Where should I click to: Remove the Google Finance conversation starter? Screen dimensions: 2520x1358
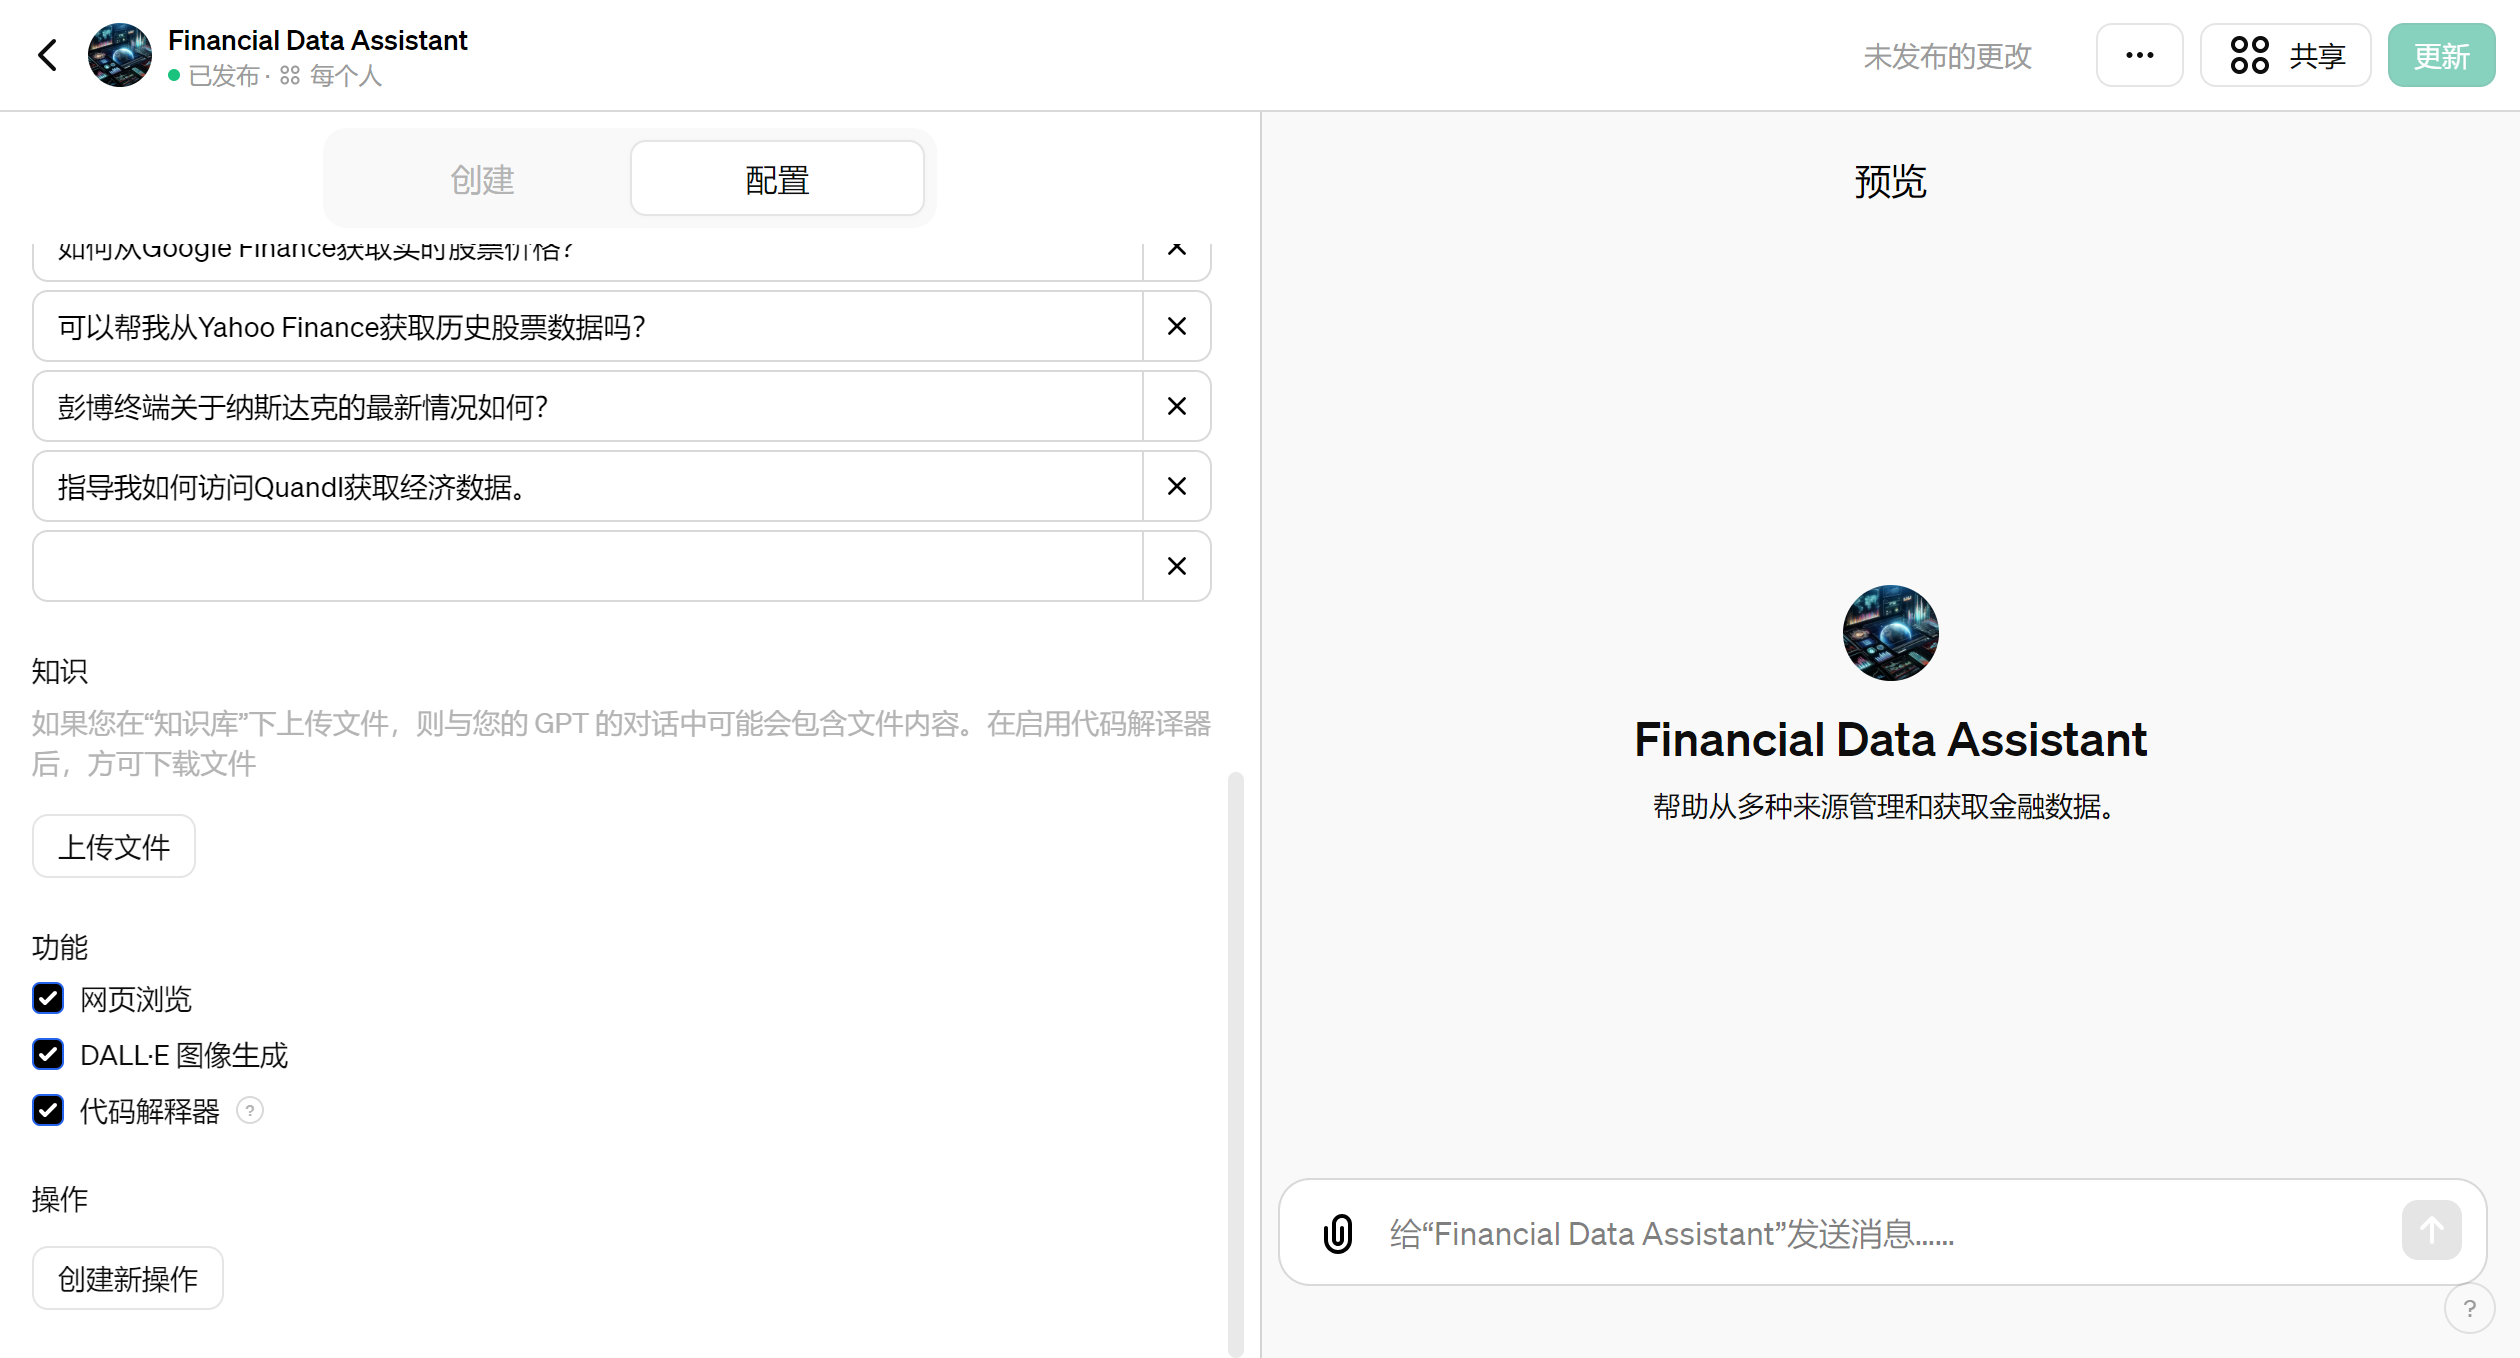pyautogui.click(x=1177, y=250)
